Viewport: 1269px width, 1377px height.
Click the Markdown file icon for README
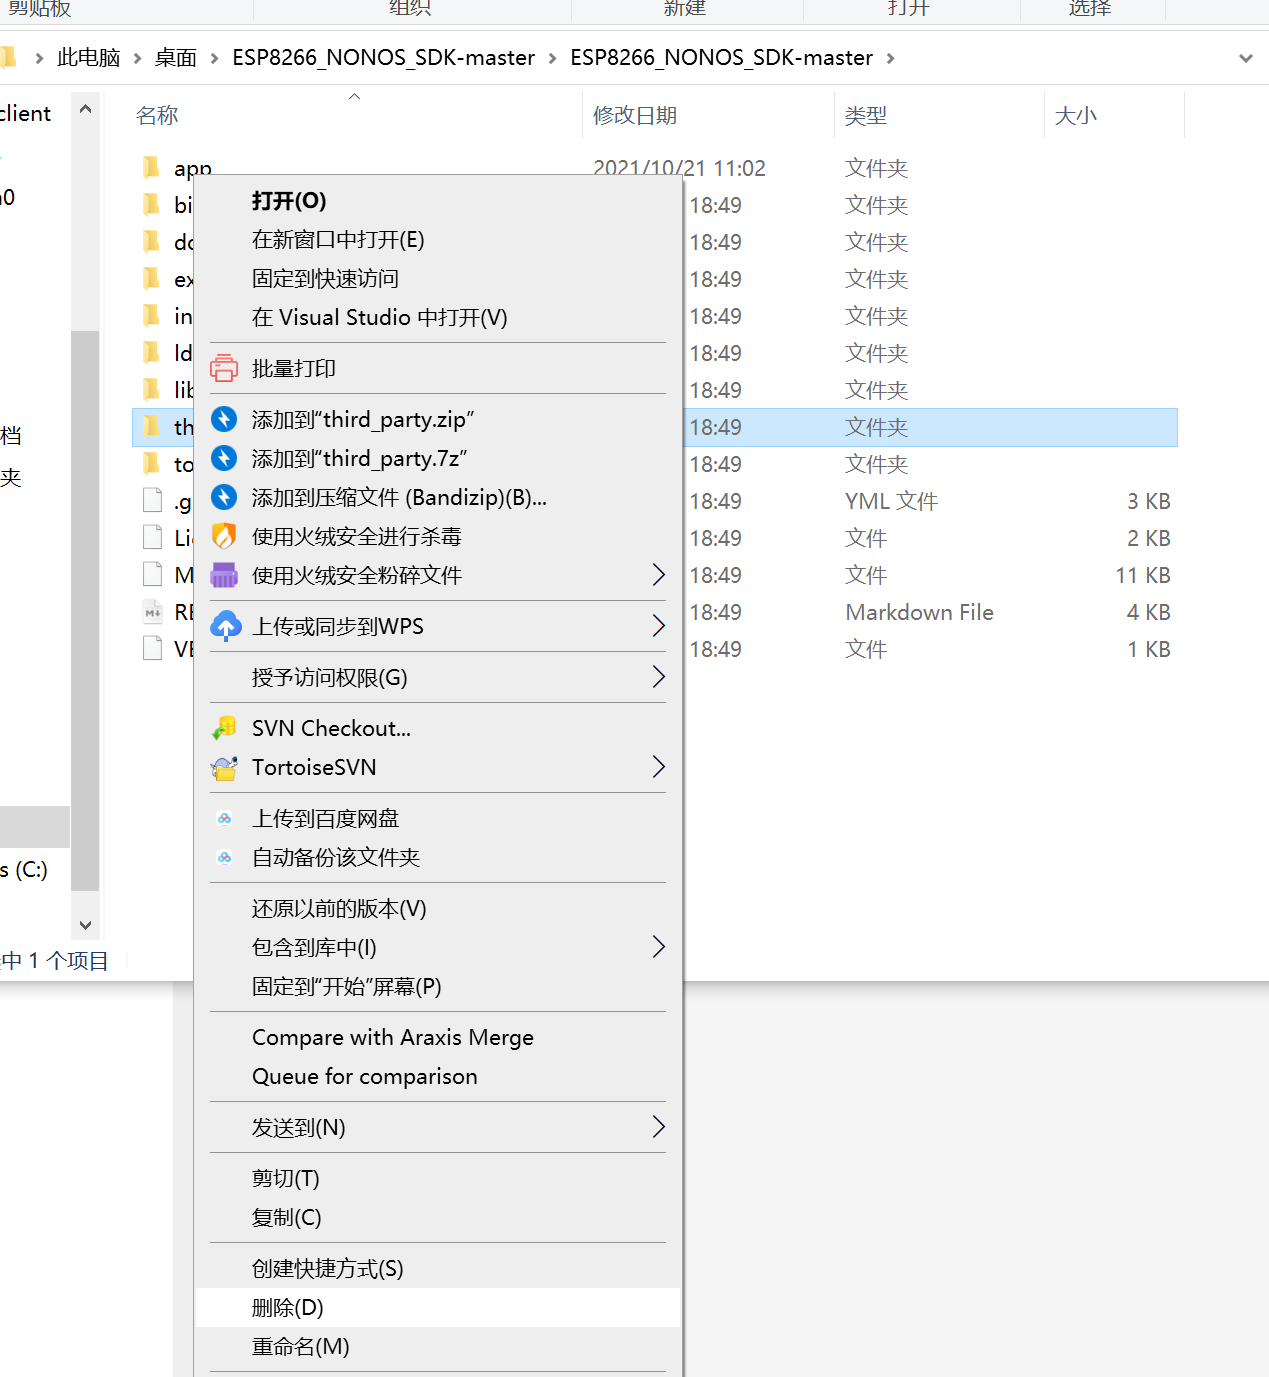152,611
